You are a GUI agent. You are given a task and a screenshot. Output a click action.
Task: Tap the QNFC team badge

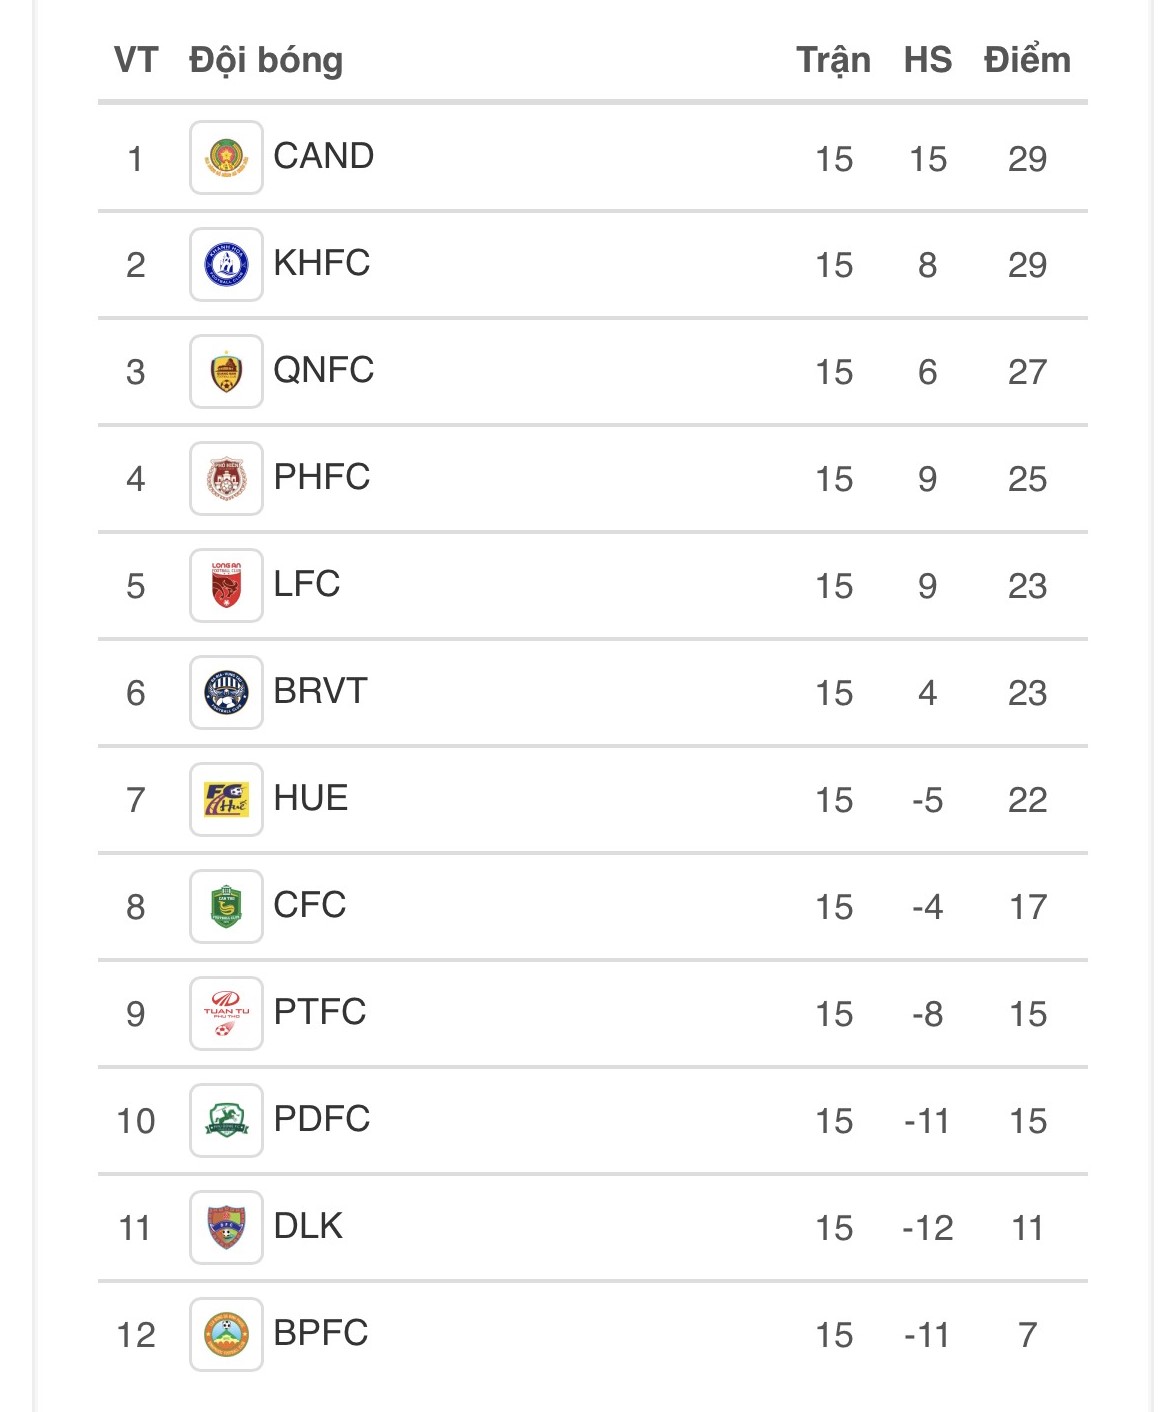coord(226,372)
